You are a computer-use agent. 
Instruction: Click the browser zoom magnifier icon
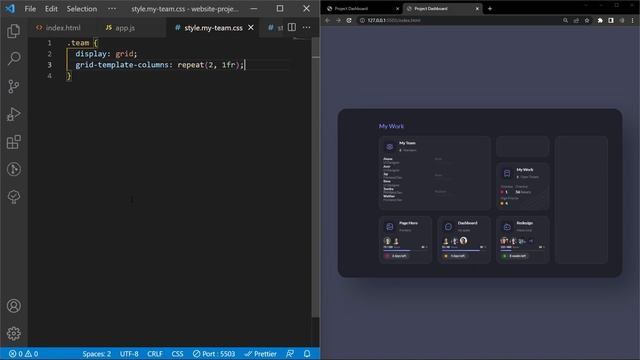(565, 20)
